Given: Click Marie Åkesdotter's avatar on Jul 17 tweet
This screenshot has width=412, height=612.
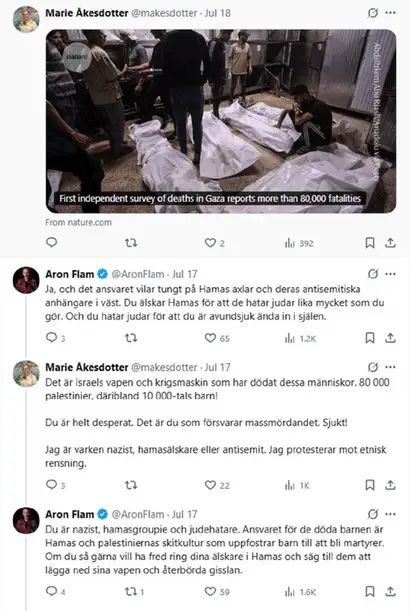Looking at the screenshot, I should 26,374.
